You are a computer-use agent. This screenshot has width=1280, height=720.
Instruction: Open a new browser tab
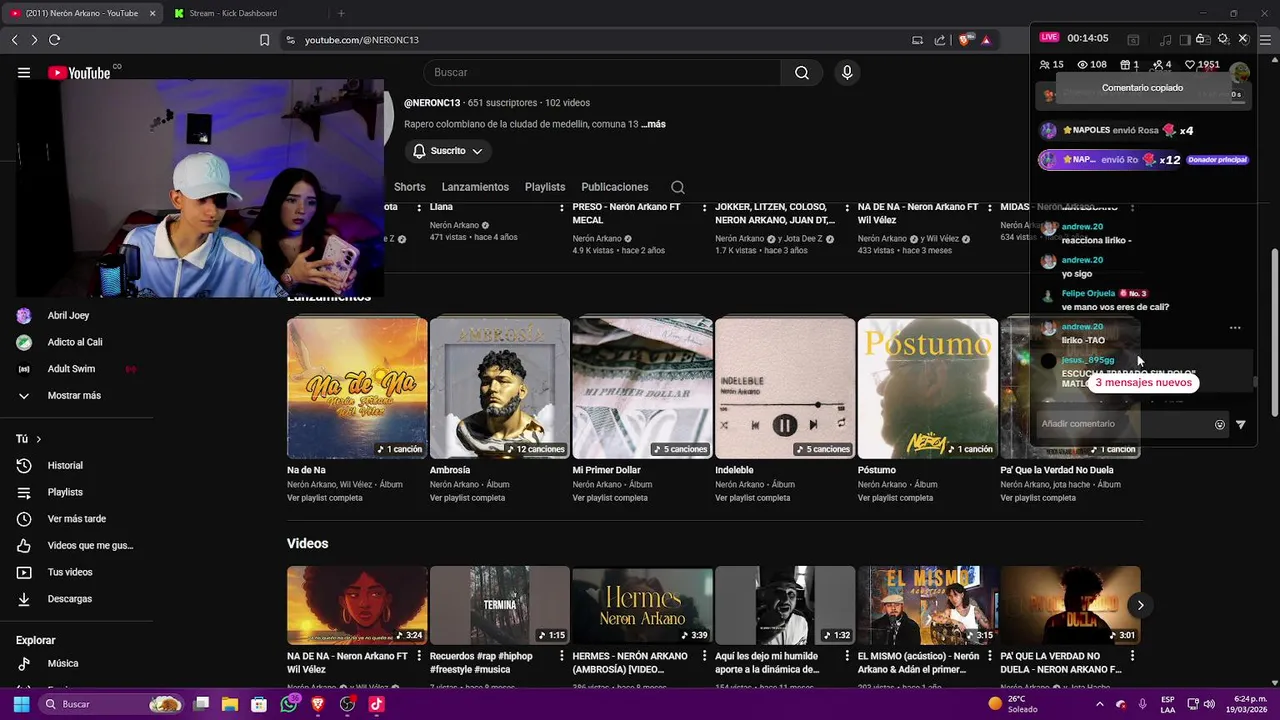click(x=341, y=13)
